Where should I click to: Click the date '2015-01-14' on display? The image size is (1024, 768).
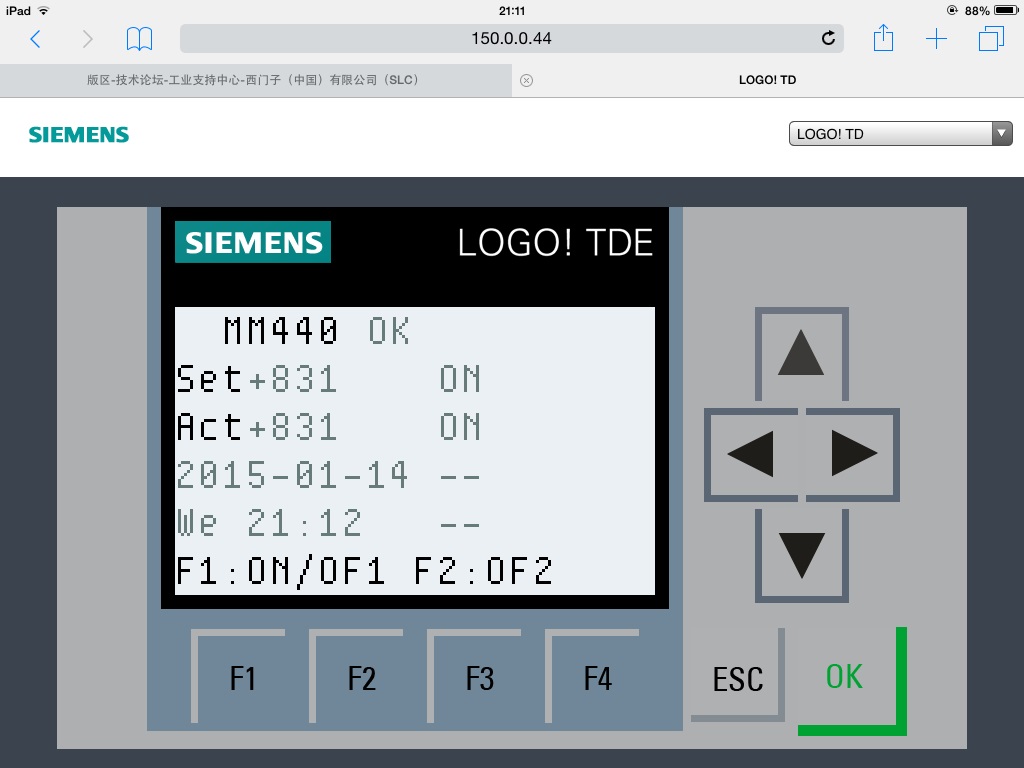[x=293, y=475]
